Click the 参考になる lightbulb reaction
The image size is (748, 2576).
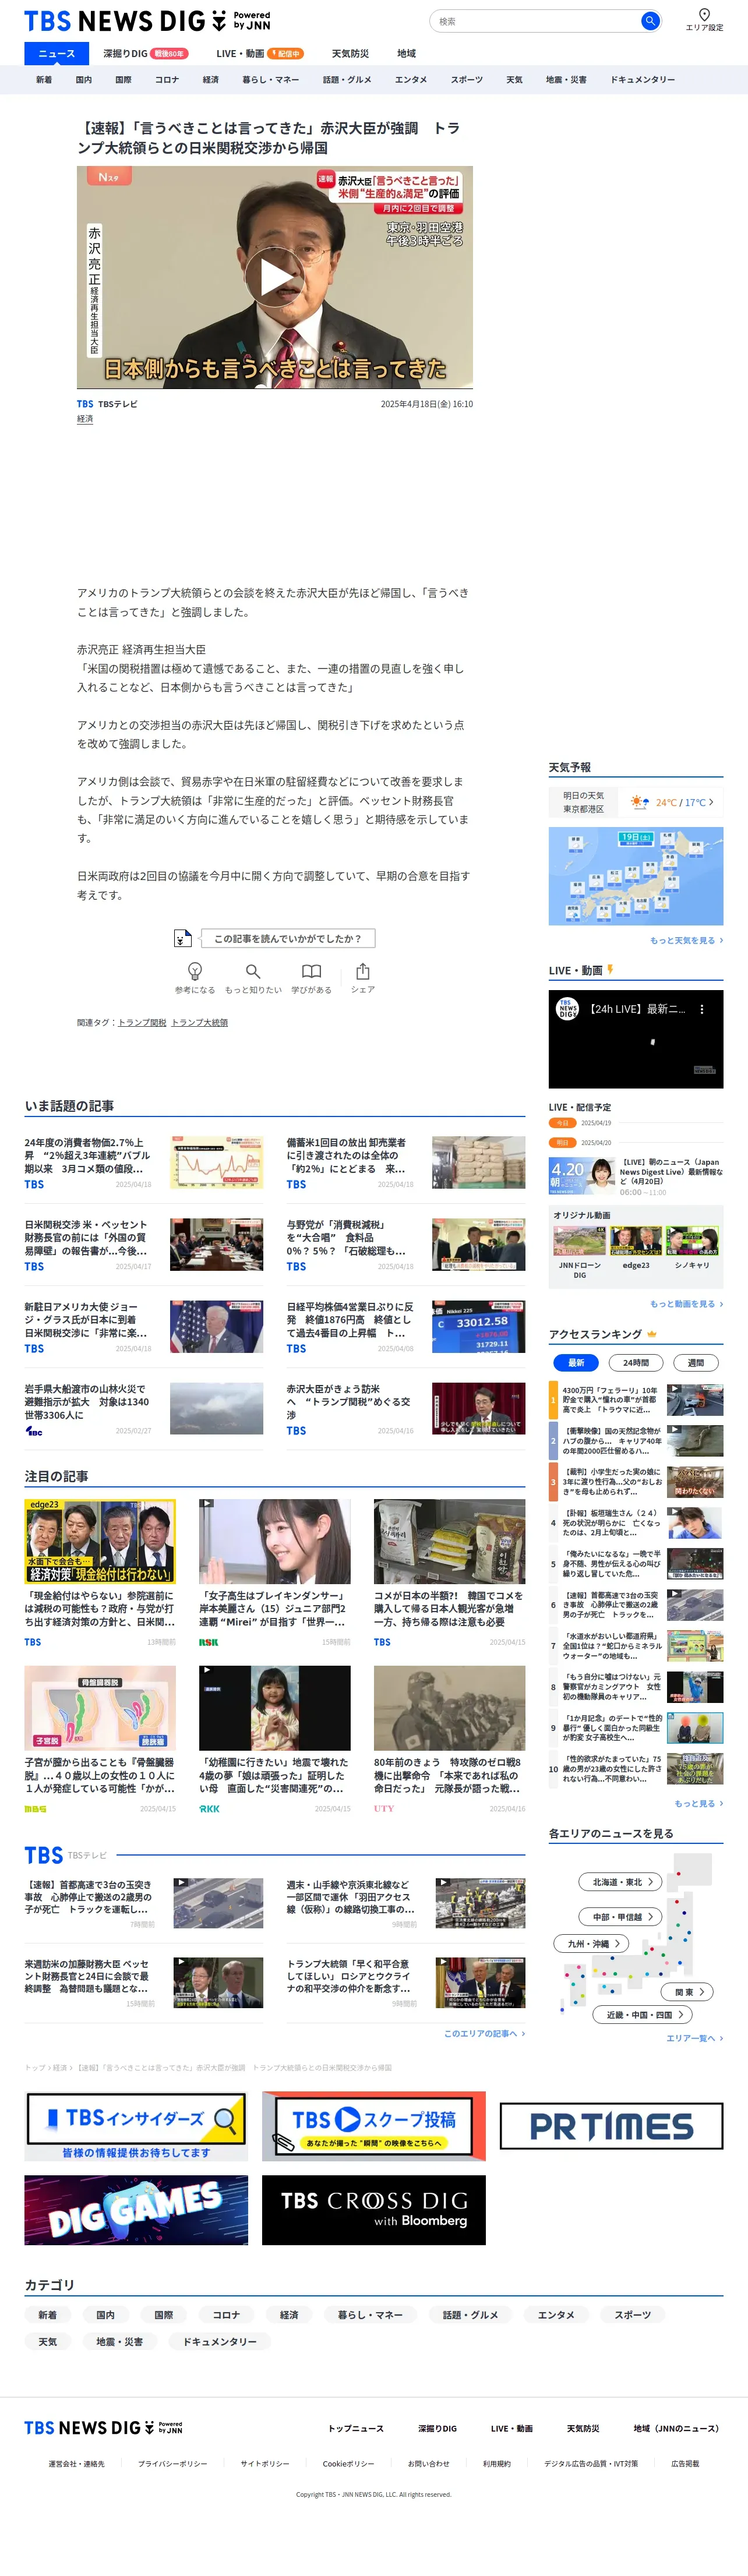(x=195, y=977)
